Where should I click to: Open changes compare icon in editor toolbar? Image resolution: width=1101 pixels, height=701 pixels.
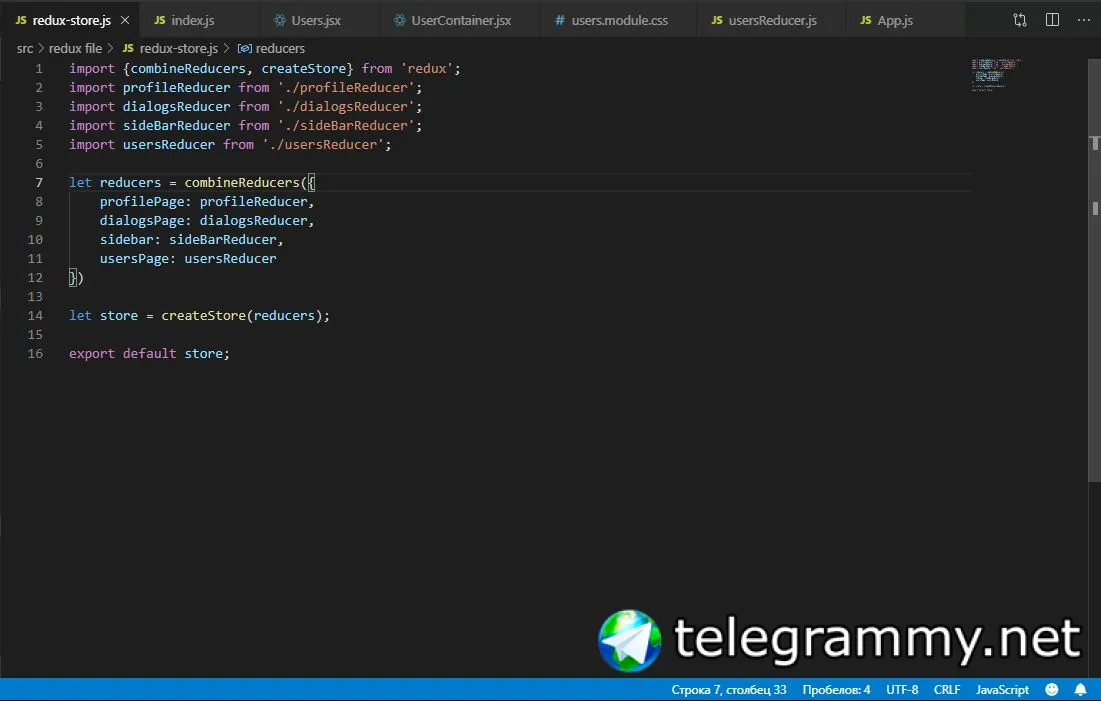click(x=1020, y=20)
